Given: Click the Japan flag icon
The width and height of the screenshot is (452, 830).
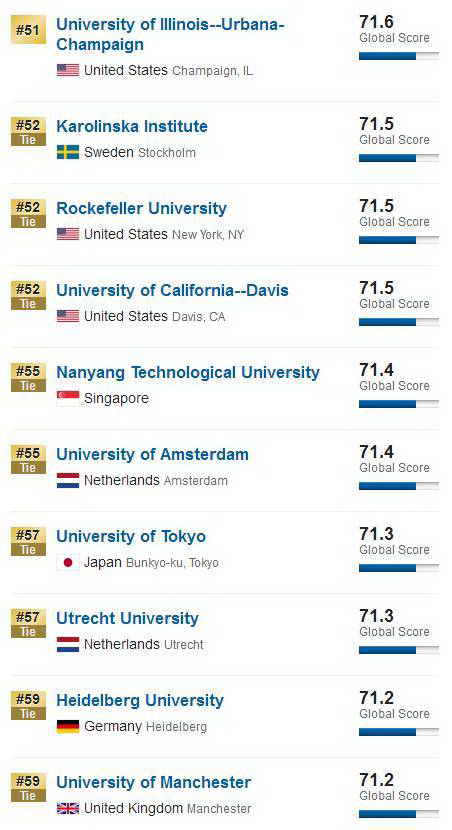Looking at the screenshot, I should click(x=68, y=563).
